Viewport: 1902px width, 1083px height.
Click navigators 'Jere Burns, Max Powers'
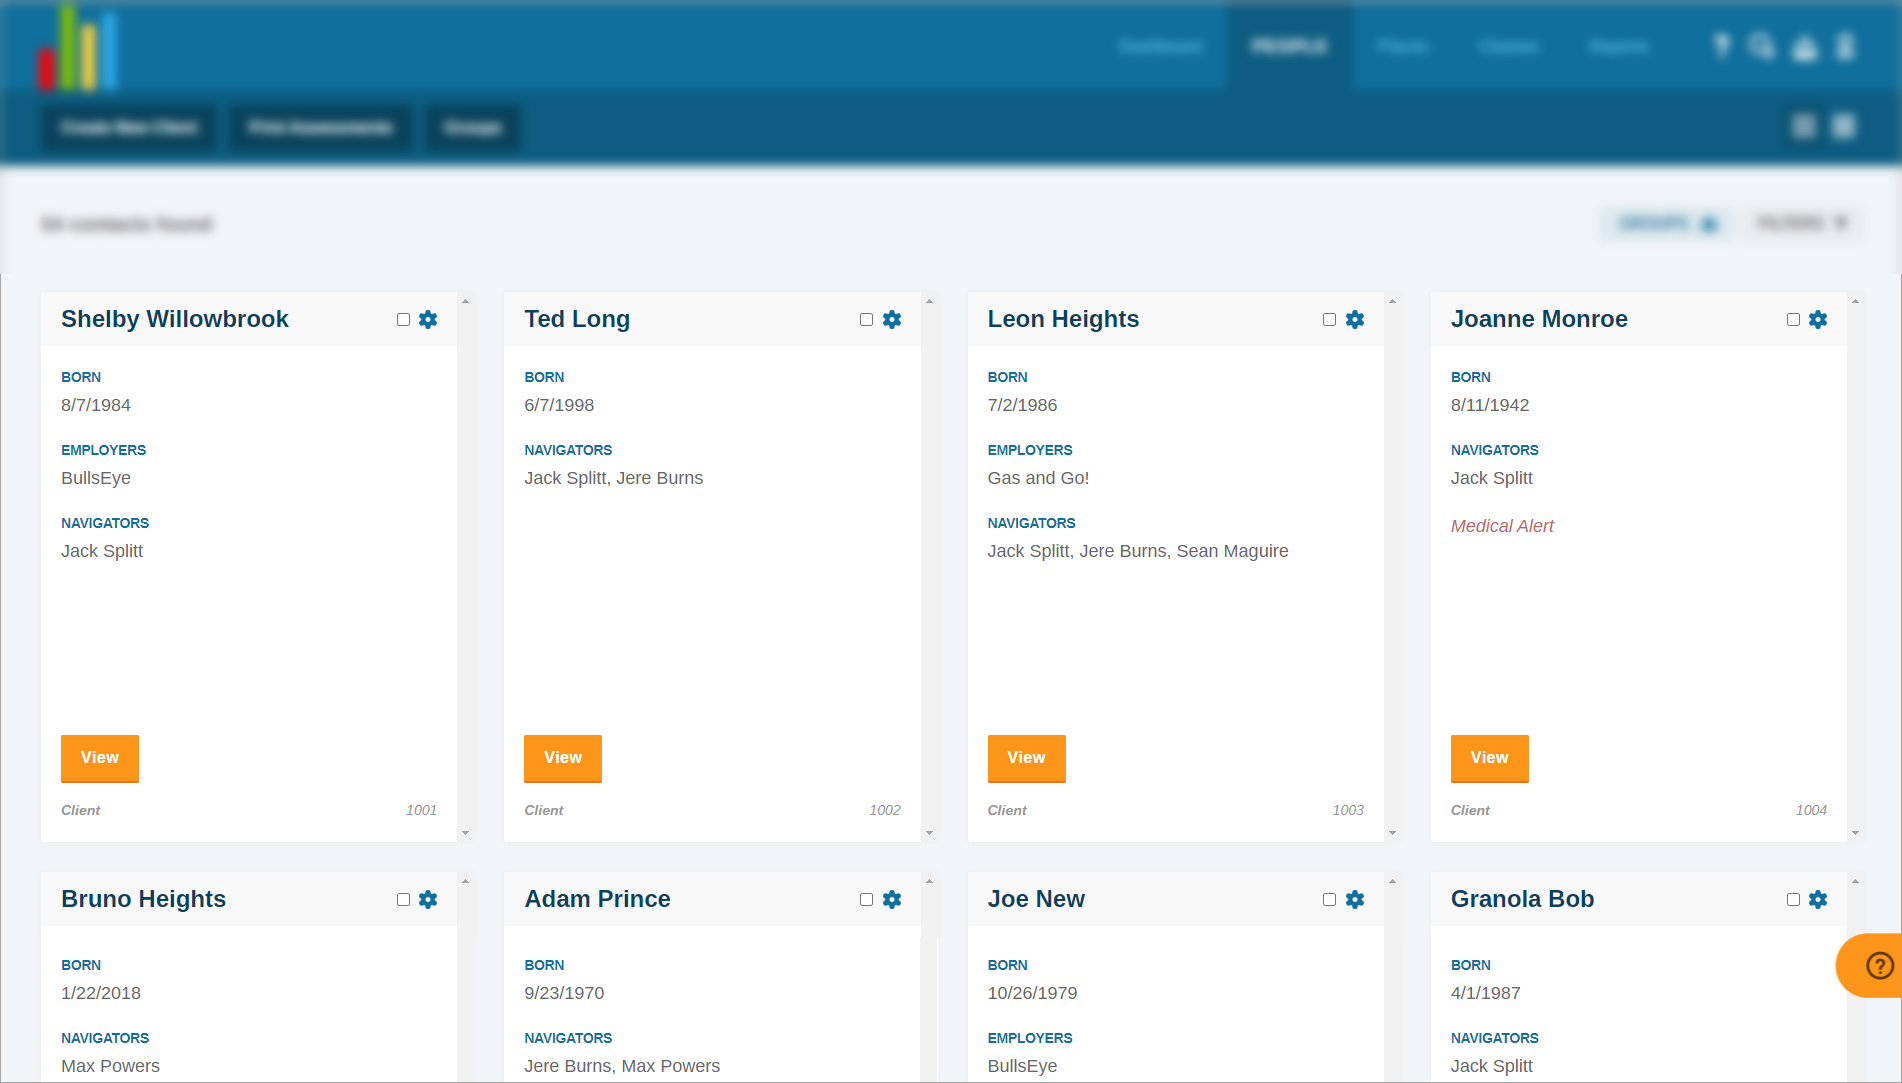(622, 1066)
